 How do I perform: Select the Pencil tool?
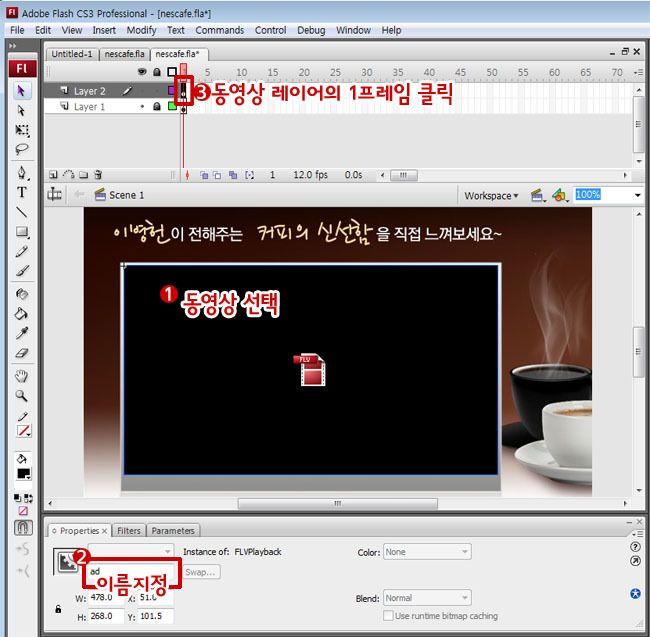tap(22, 251)
